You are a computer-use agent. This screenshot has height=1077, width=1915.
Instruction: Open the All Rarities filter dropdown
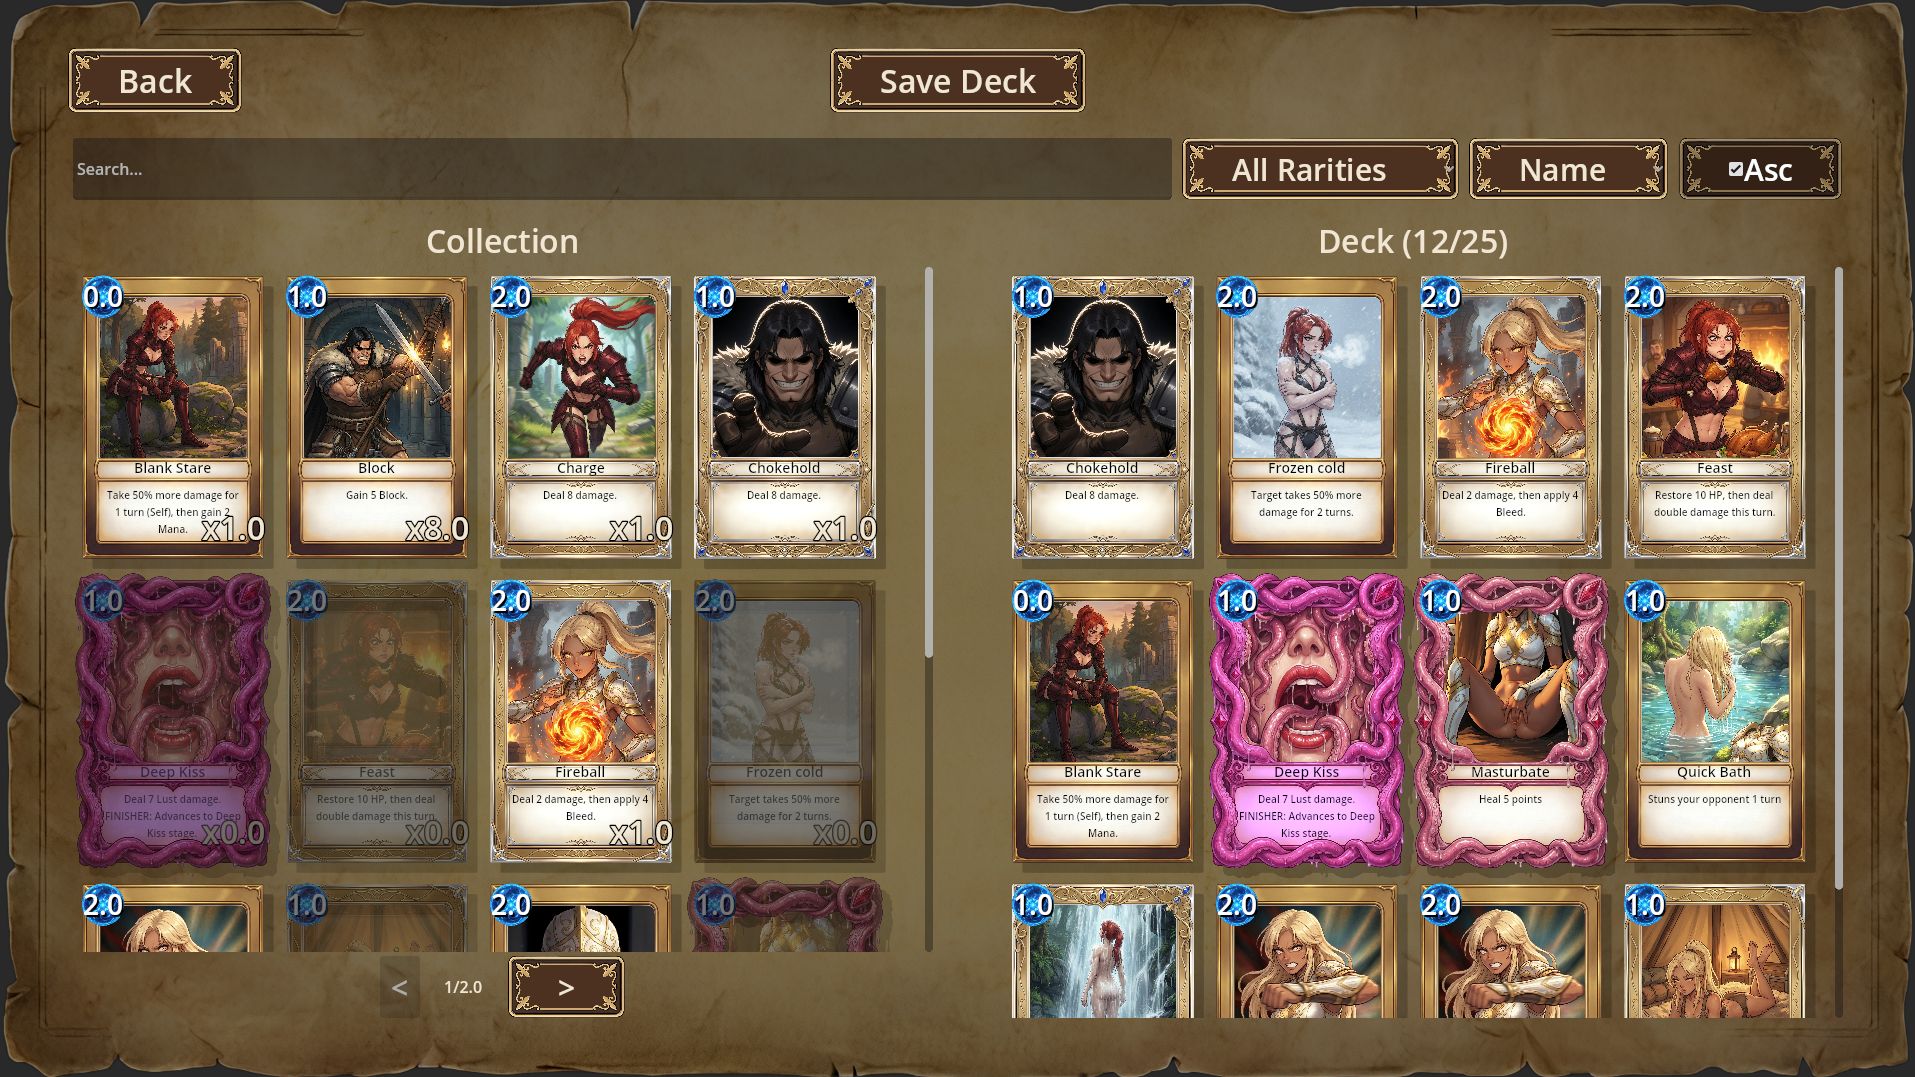pos(1320,169)
